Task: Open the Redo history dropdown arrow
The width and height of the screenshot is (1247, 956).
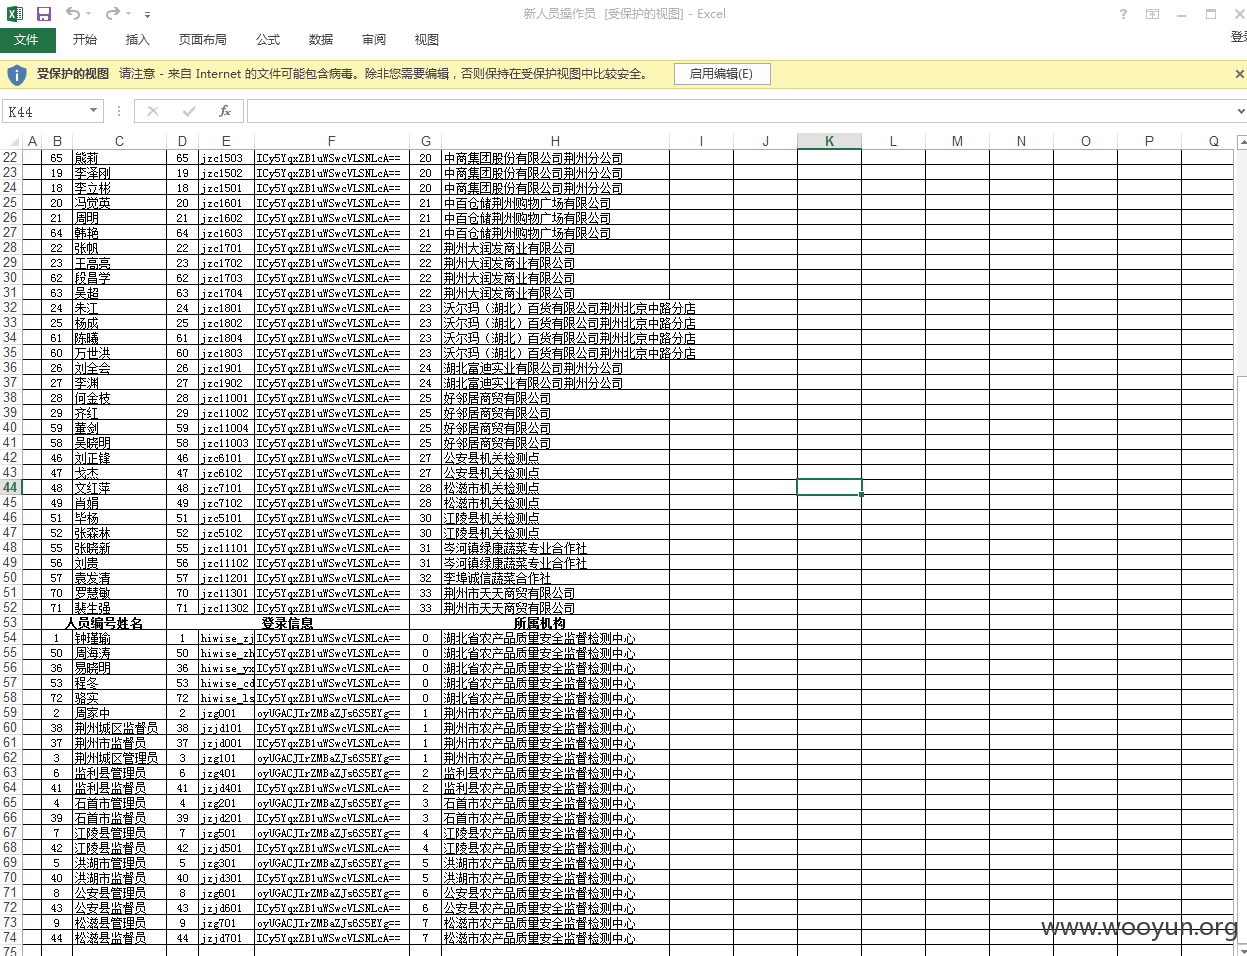Action: (x=129, y=14)
